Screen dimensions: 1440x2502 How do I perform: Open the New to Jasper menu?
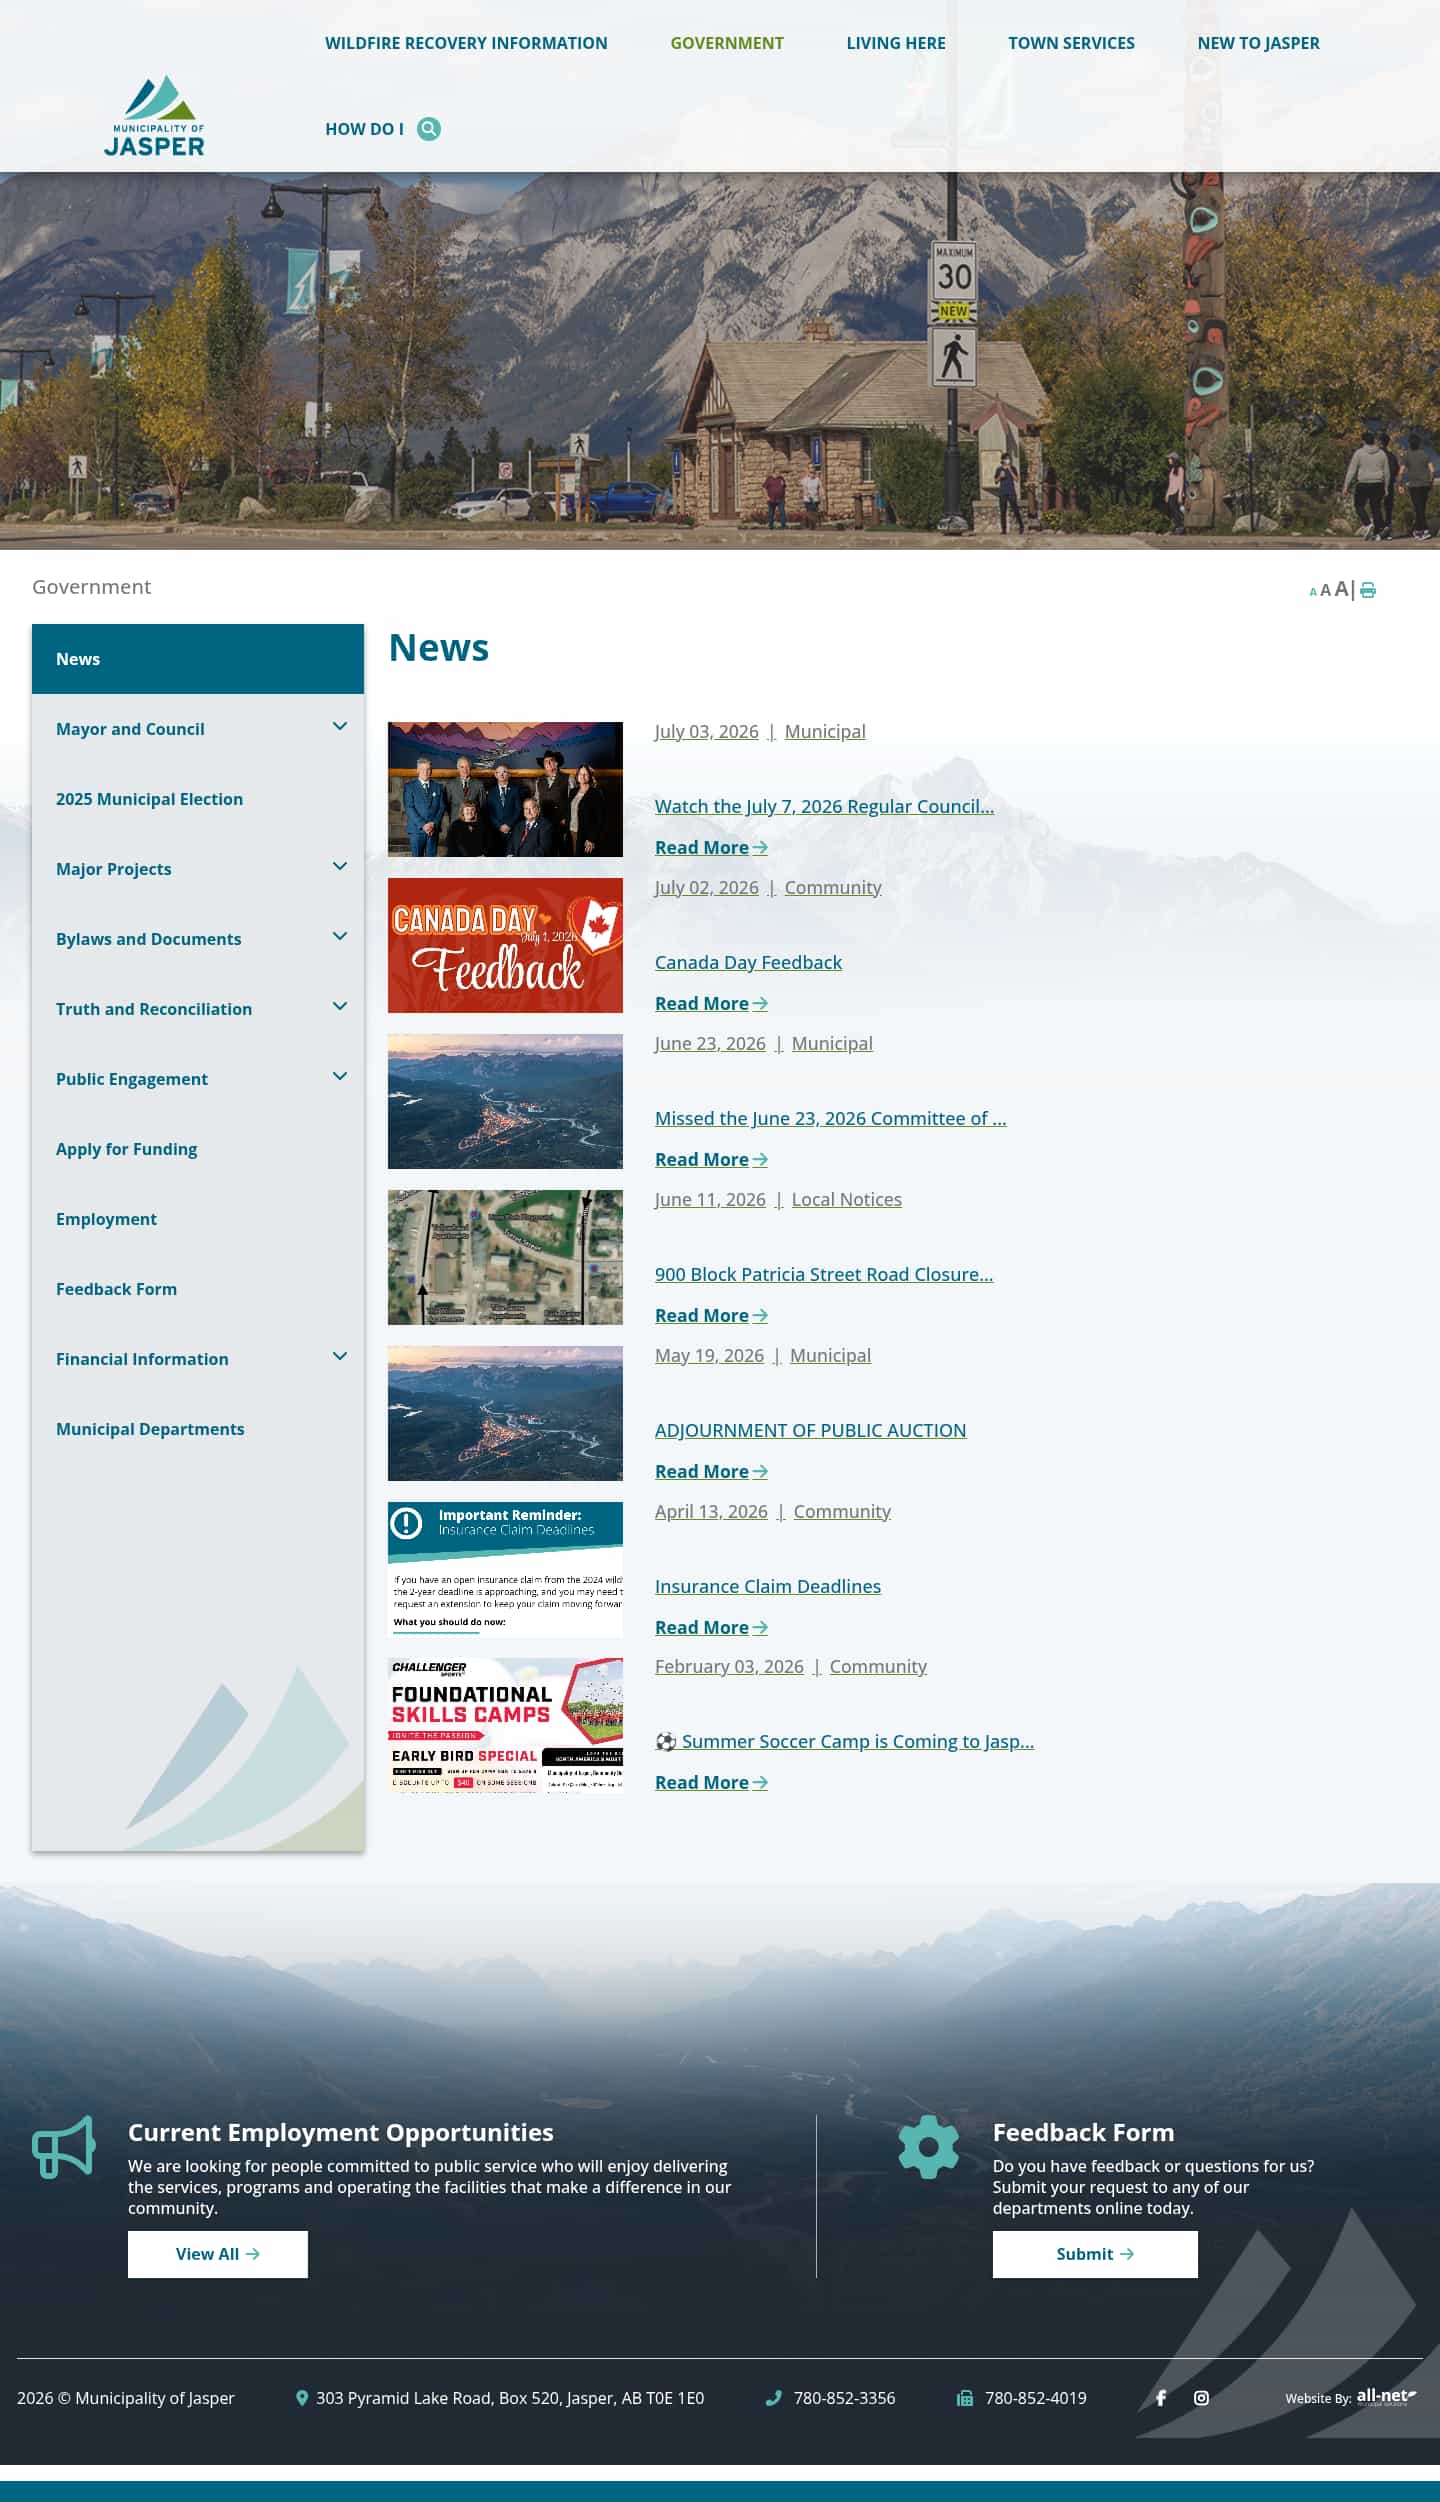click(1258, 43)
